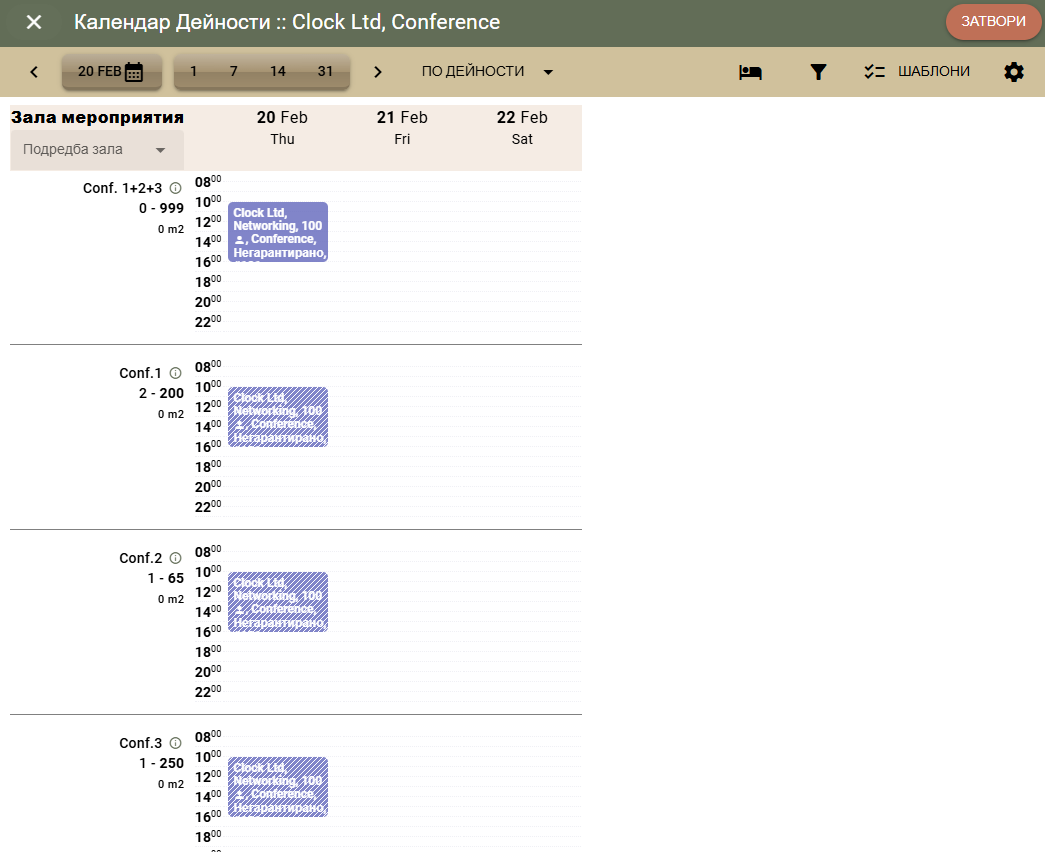Image resolution: width=1045 pixels, height=852 pixels.
Task: Show info for Conf. 1+2+3
Action: pos(175,188)
